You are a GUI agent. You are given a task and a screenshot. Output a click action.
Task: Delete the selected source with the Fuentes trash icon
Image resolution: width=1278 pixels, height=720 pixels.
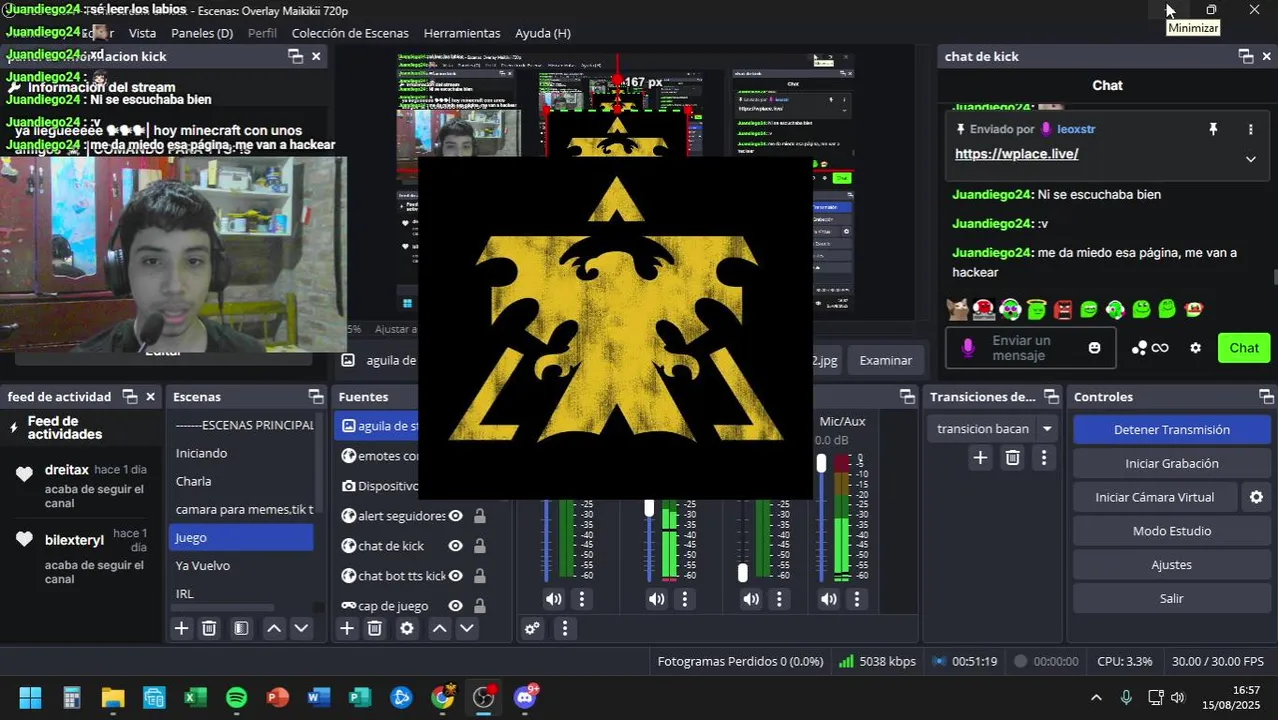374,628
